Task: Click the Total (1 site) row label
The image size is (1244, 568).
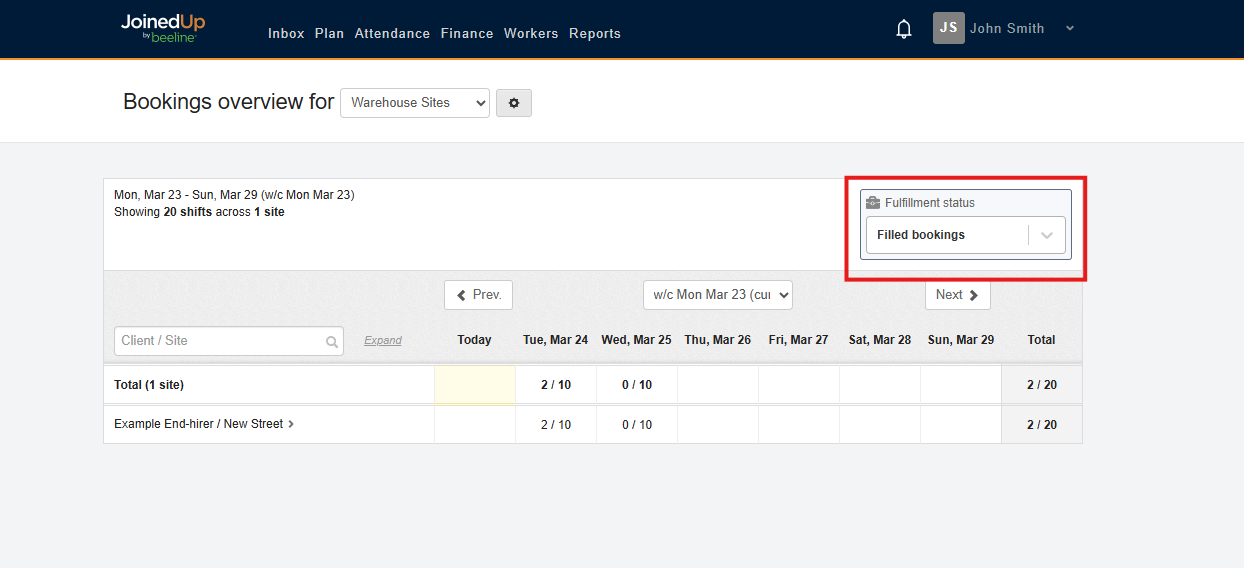Action: point(149,385)
